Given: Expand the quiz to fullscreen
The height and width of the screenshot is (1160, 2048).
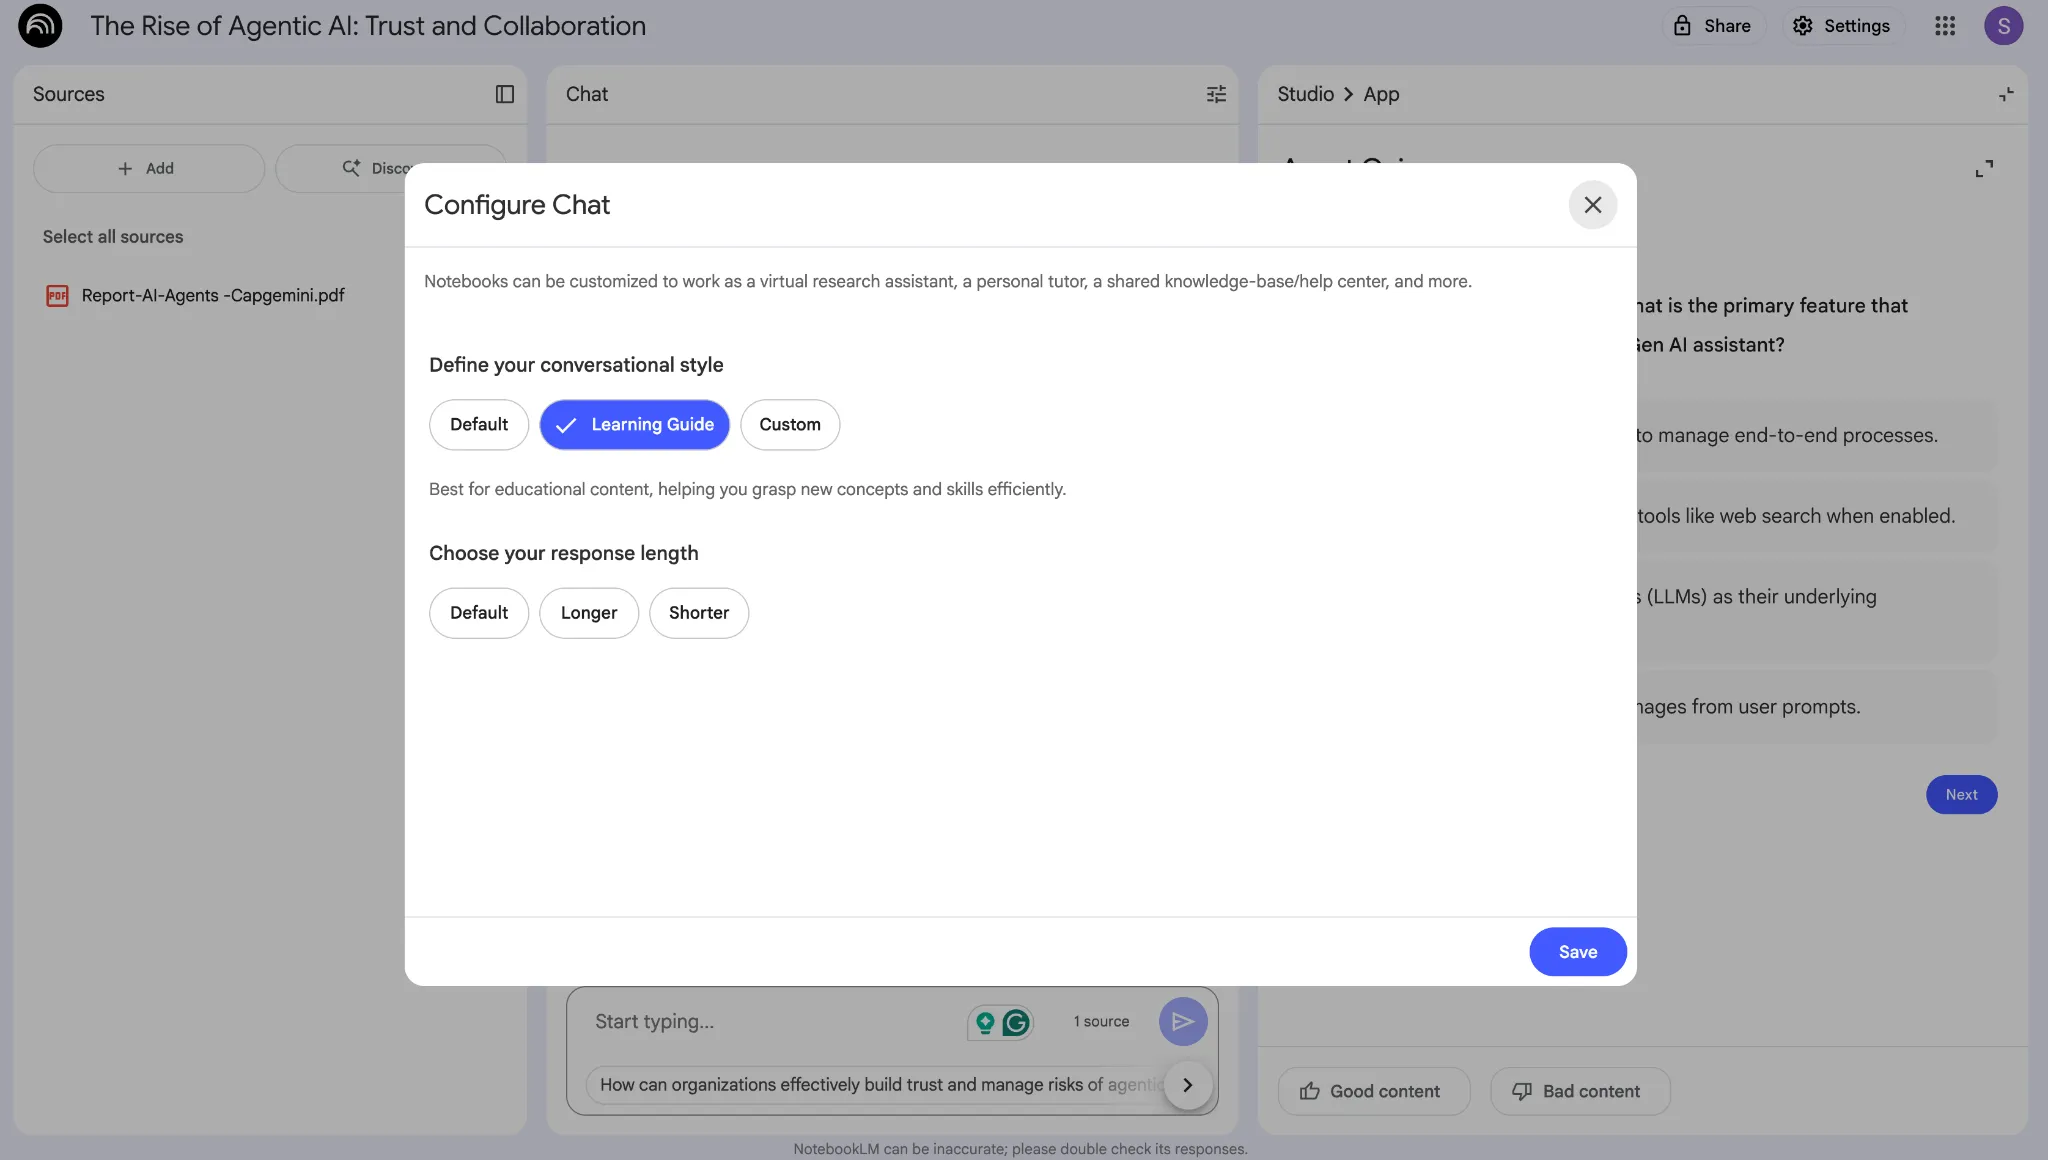Looking at the screenshot, I should coord(1984,169).
